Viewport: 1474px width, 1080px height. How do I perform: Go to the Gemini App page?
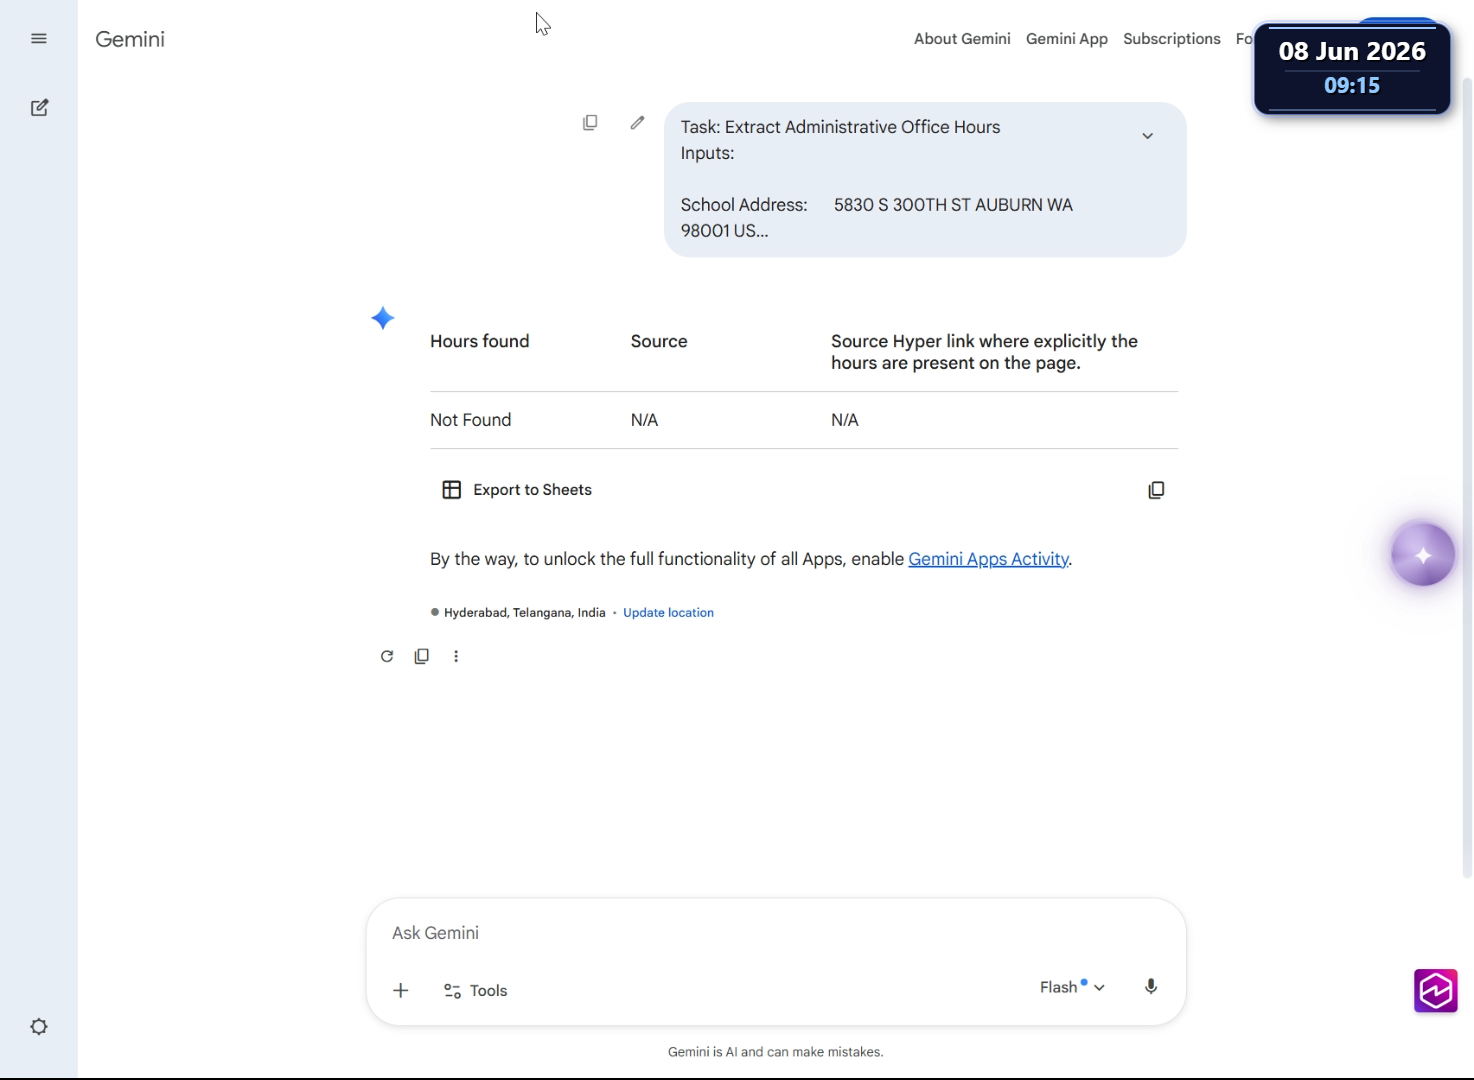click(x=1067, y=39)
